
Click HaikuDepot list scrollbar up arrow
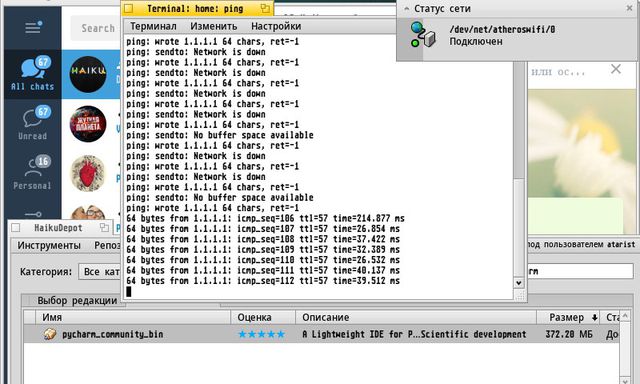(625, 317)
